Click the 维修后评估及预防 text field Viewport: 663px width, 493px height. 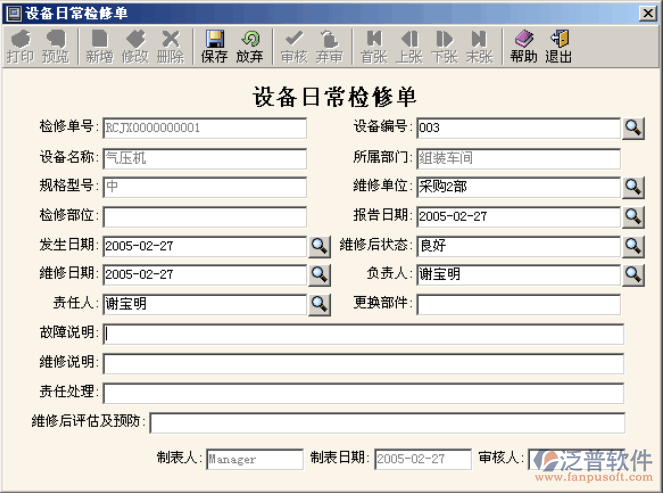click(387, 423)
